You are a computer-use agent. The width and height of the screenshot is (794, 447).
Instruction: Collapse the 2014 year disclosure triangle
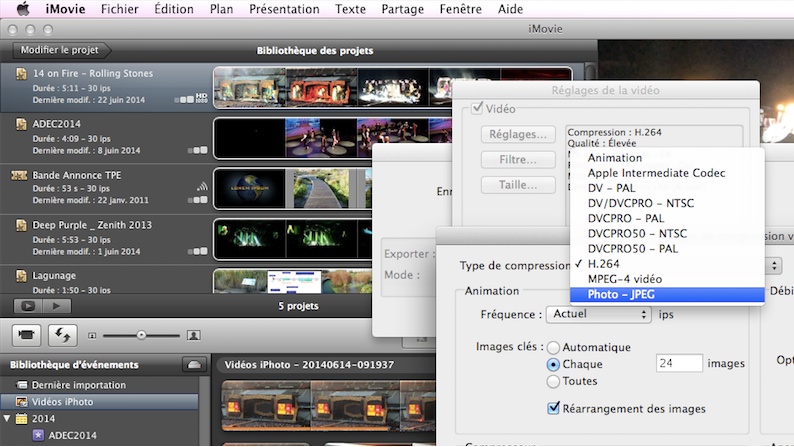7,419
